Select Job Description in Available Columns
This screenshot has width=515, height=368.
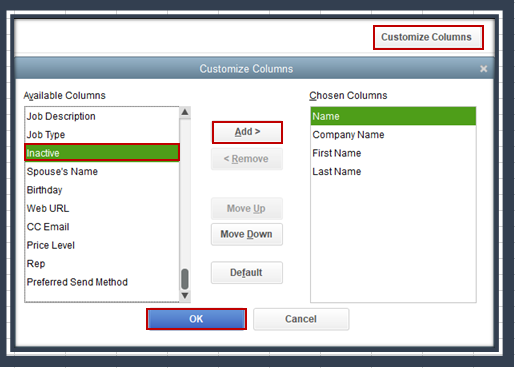[x=102, y=116]
